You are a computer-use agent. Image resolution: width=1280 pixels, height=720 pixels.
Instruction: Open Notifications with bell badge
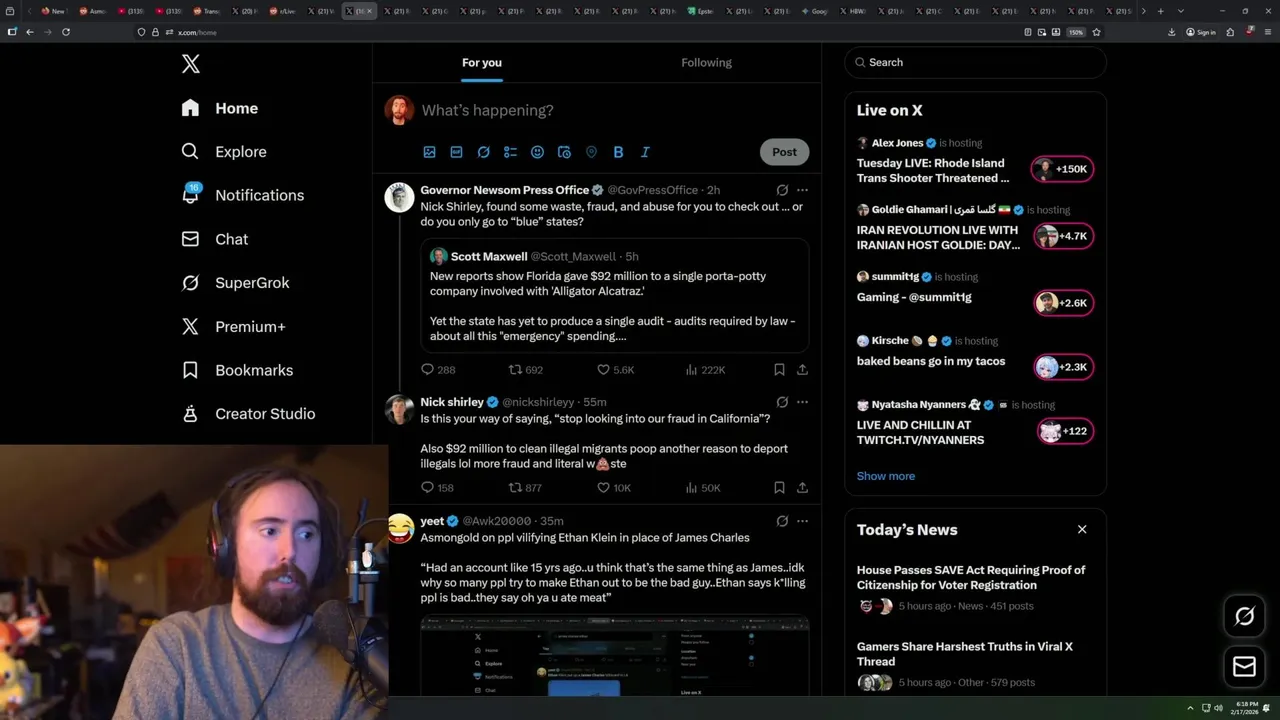coord(243,195)
